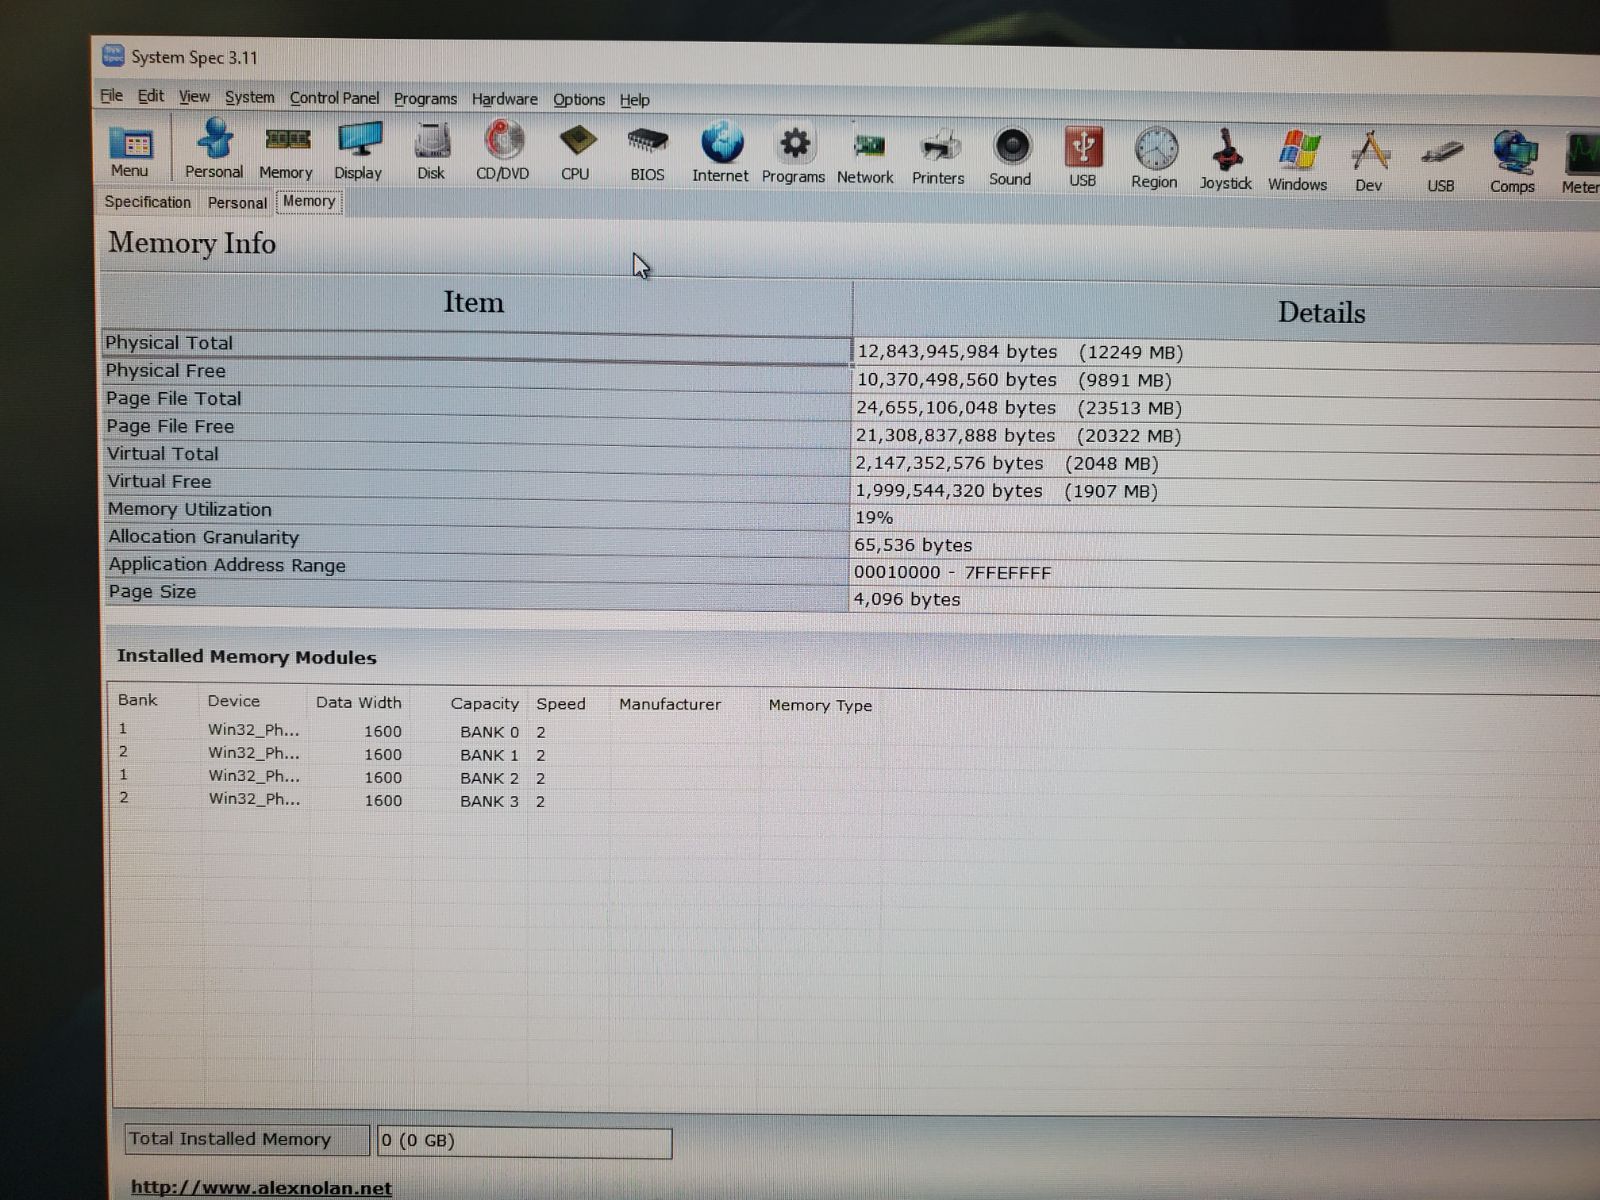Click the 19% utilization value

coord(873,518)
